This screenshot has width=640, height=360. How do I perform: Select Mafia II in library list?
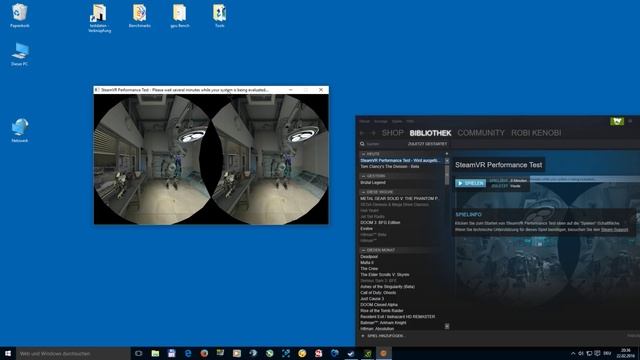tap(367, 262)
